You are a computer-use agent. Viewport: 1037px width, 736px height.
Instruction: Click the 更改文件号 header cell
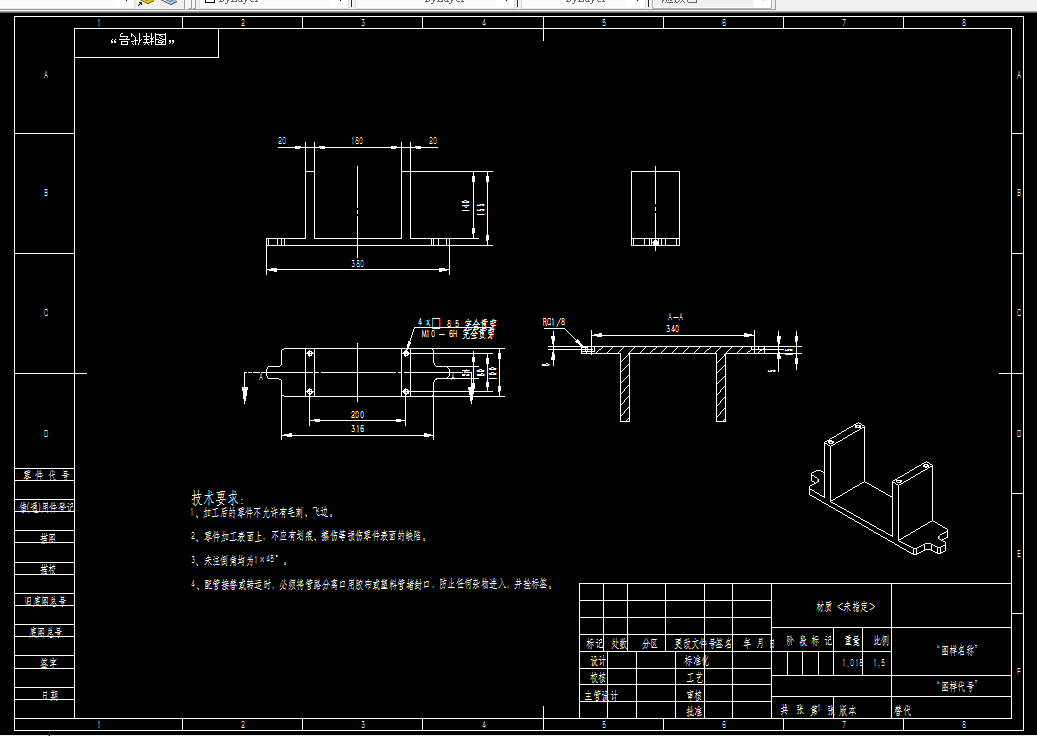click(694, 643)
